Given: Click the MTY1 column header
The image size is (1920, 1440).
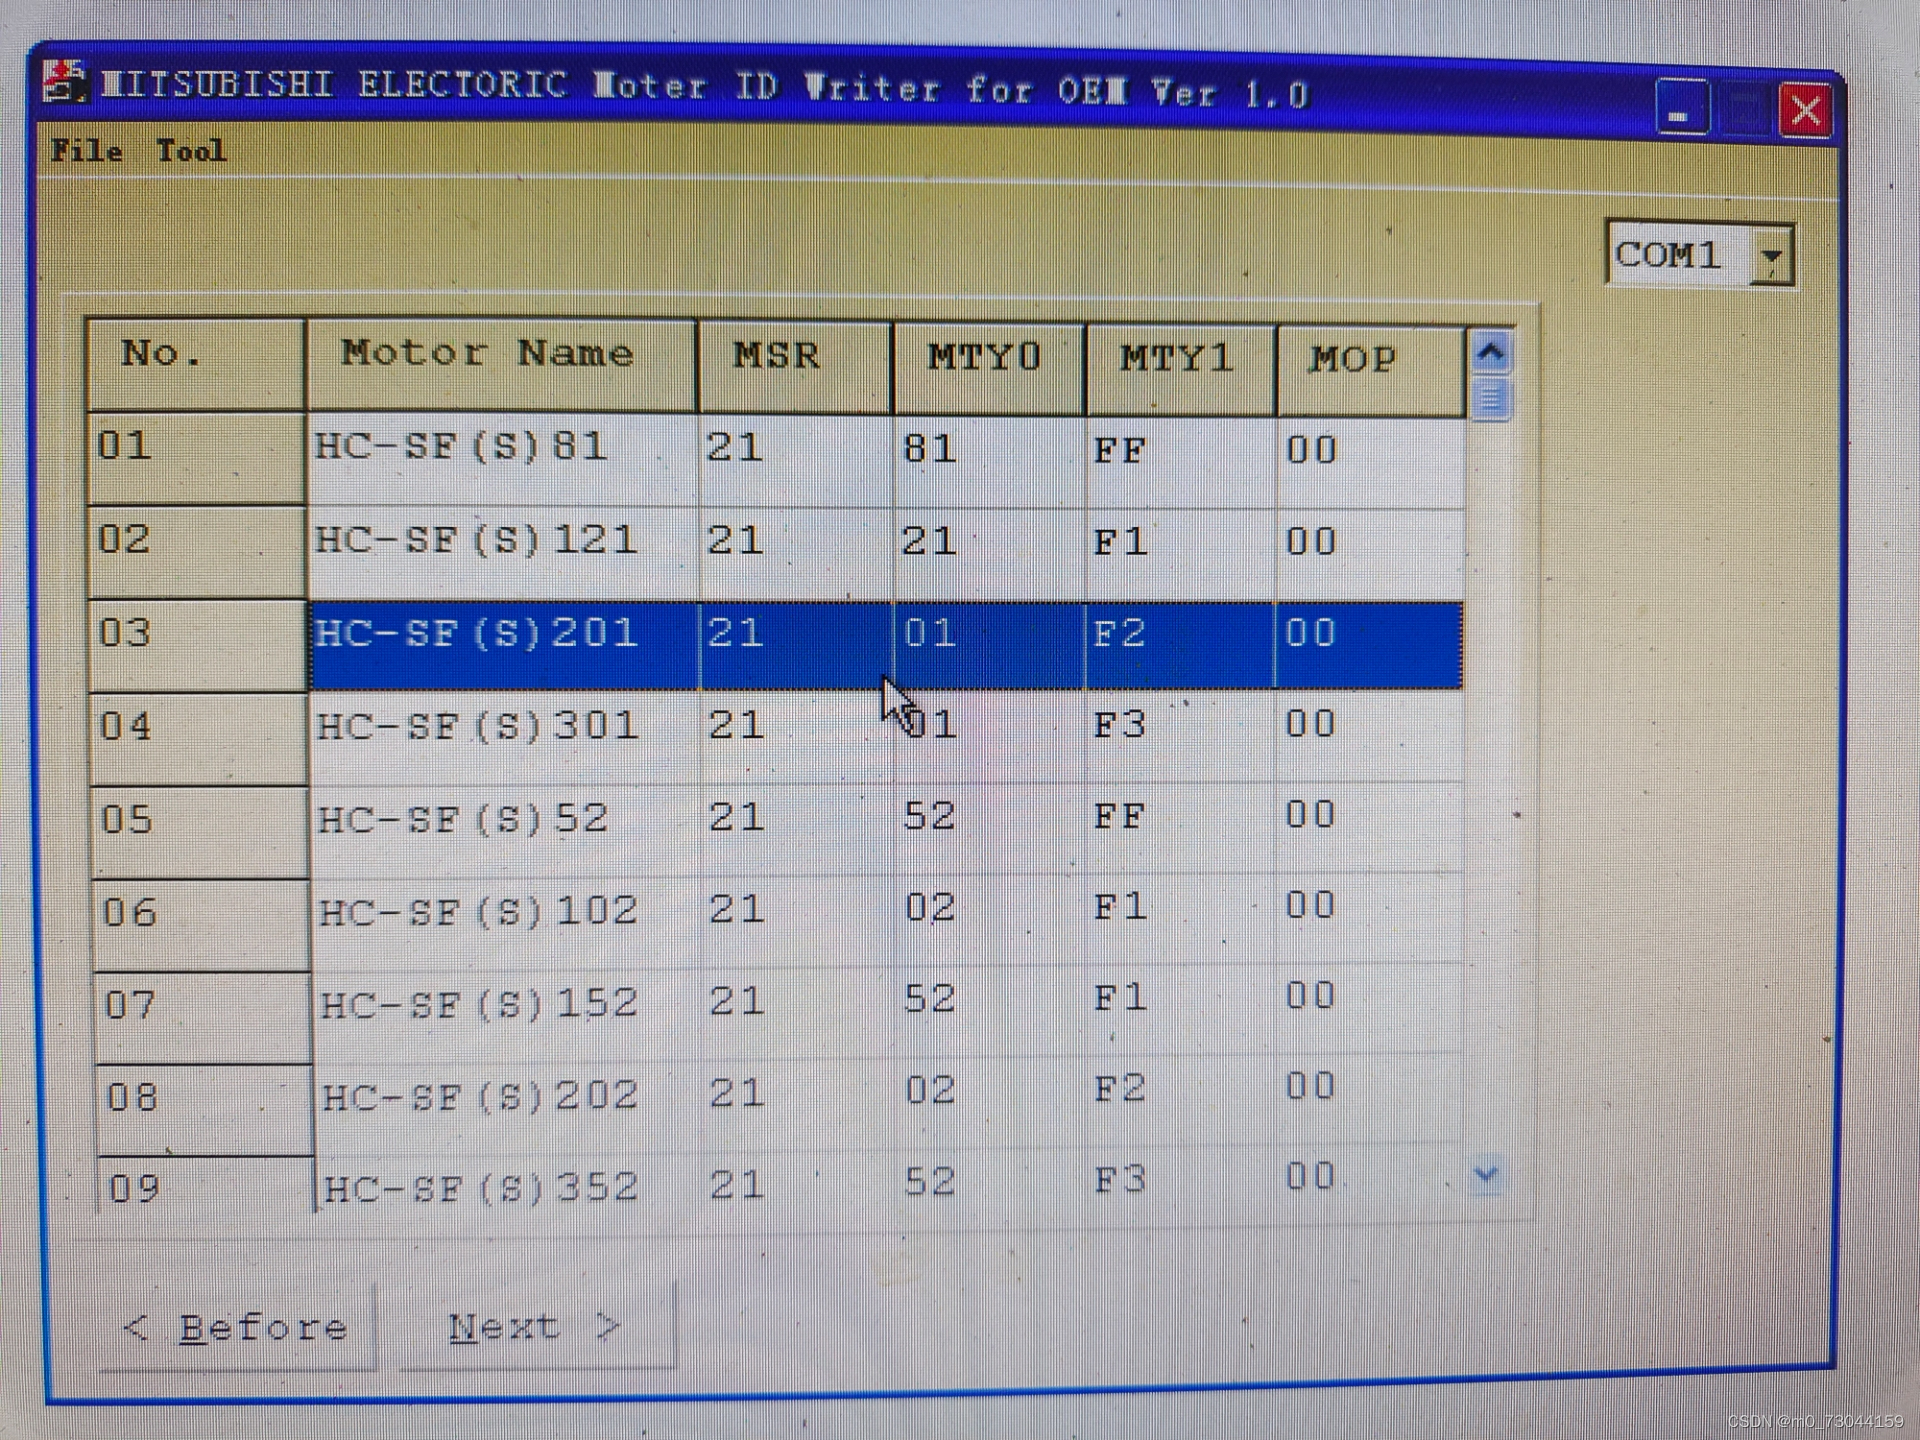Looking at the screenshot, I should [1181, 370].
